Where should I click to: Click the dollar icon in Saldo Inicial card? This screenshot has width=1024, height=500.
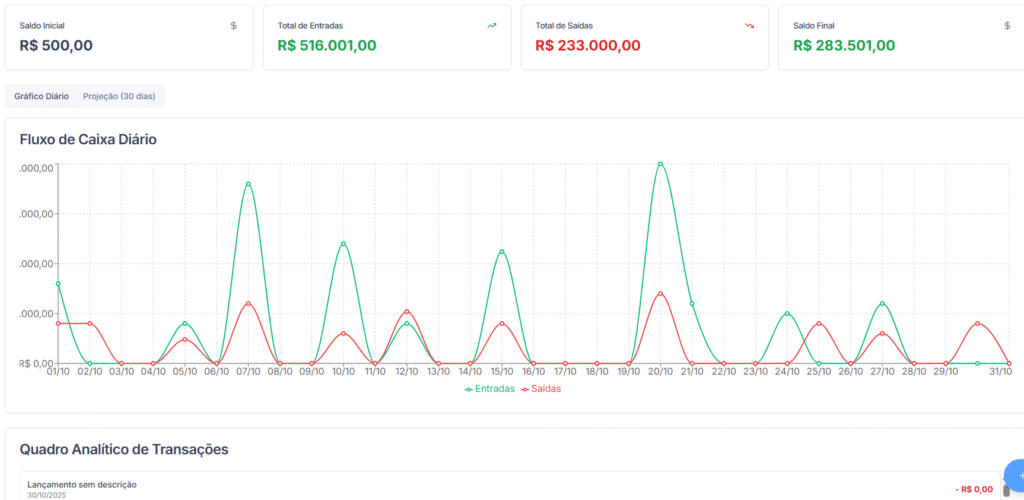point(233,25)
